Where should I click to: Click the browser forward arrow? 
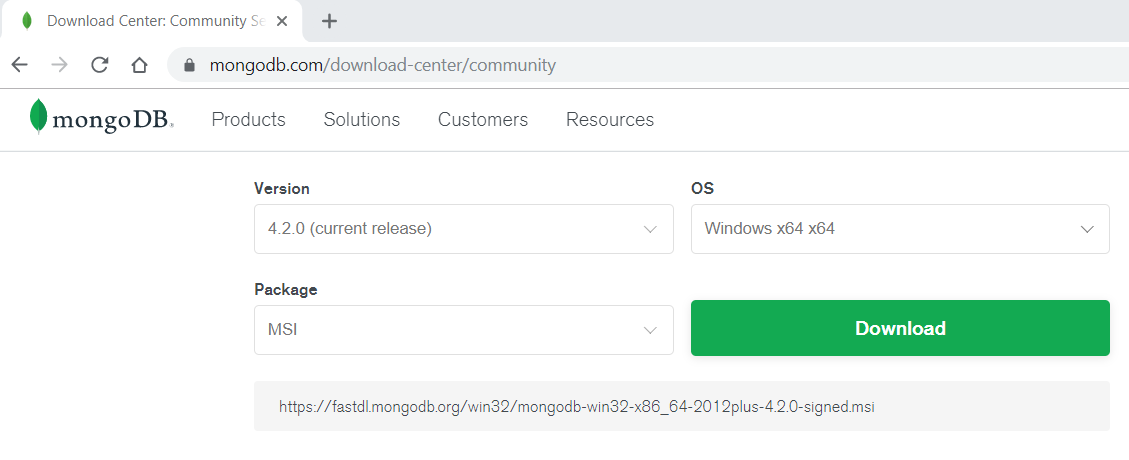coord(60,65)
